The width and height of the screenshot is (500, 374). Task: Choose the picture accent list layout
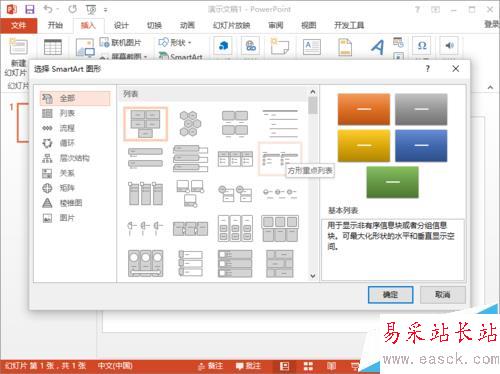coord(190,193)
